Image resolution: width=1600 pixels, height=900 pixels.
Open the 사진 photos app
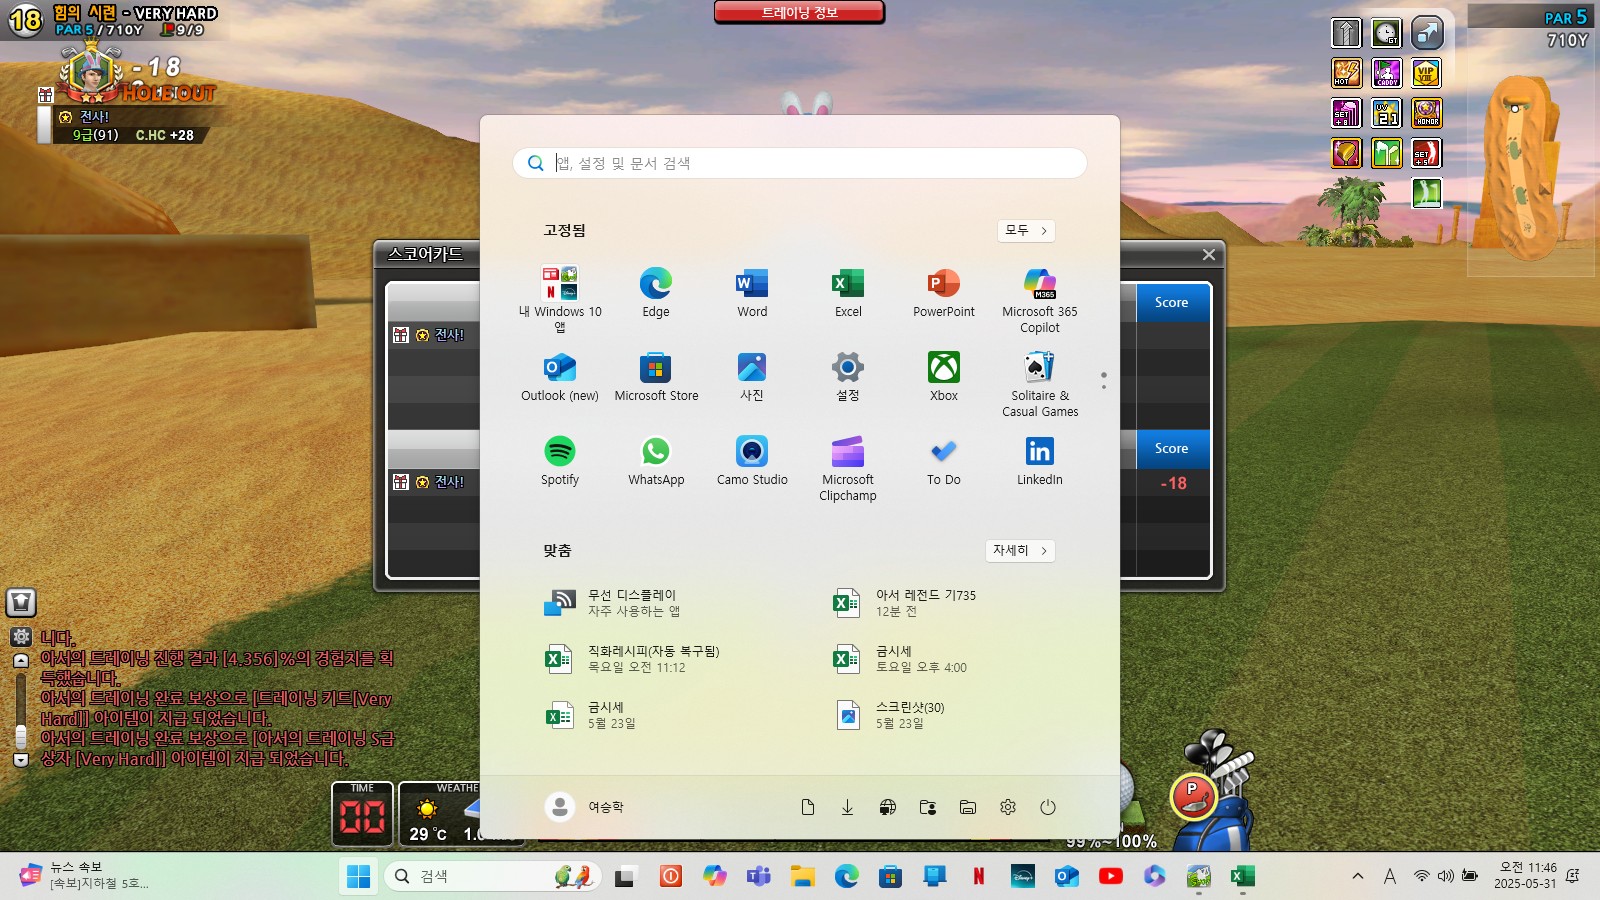[752, 376]
